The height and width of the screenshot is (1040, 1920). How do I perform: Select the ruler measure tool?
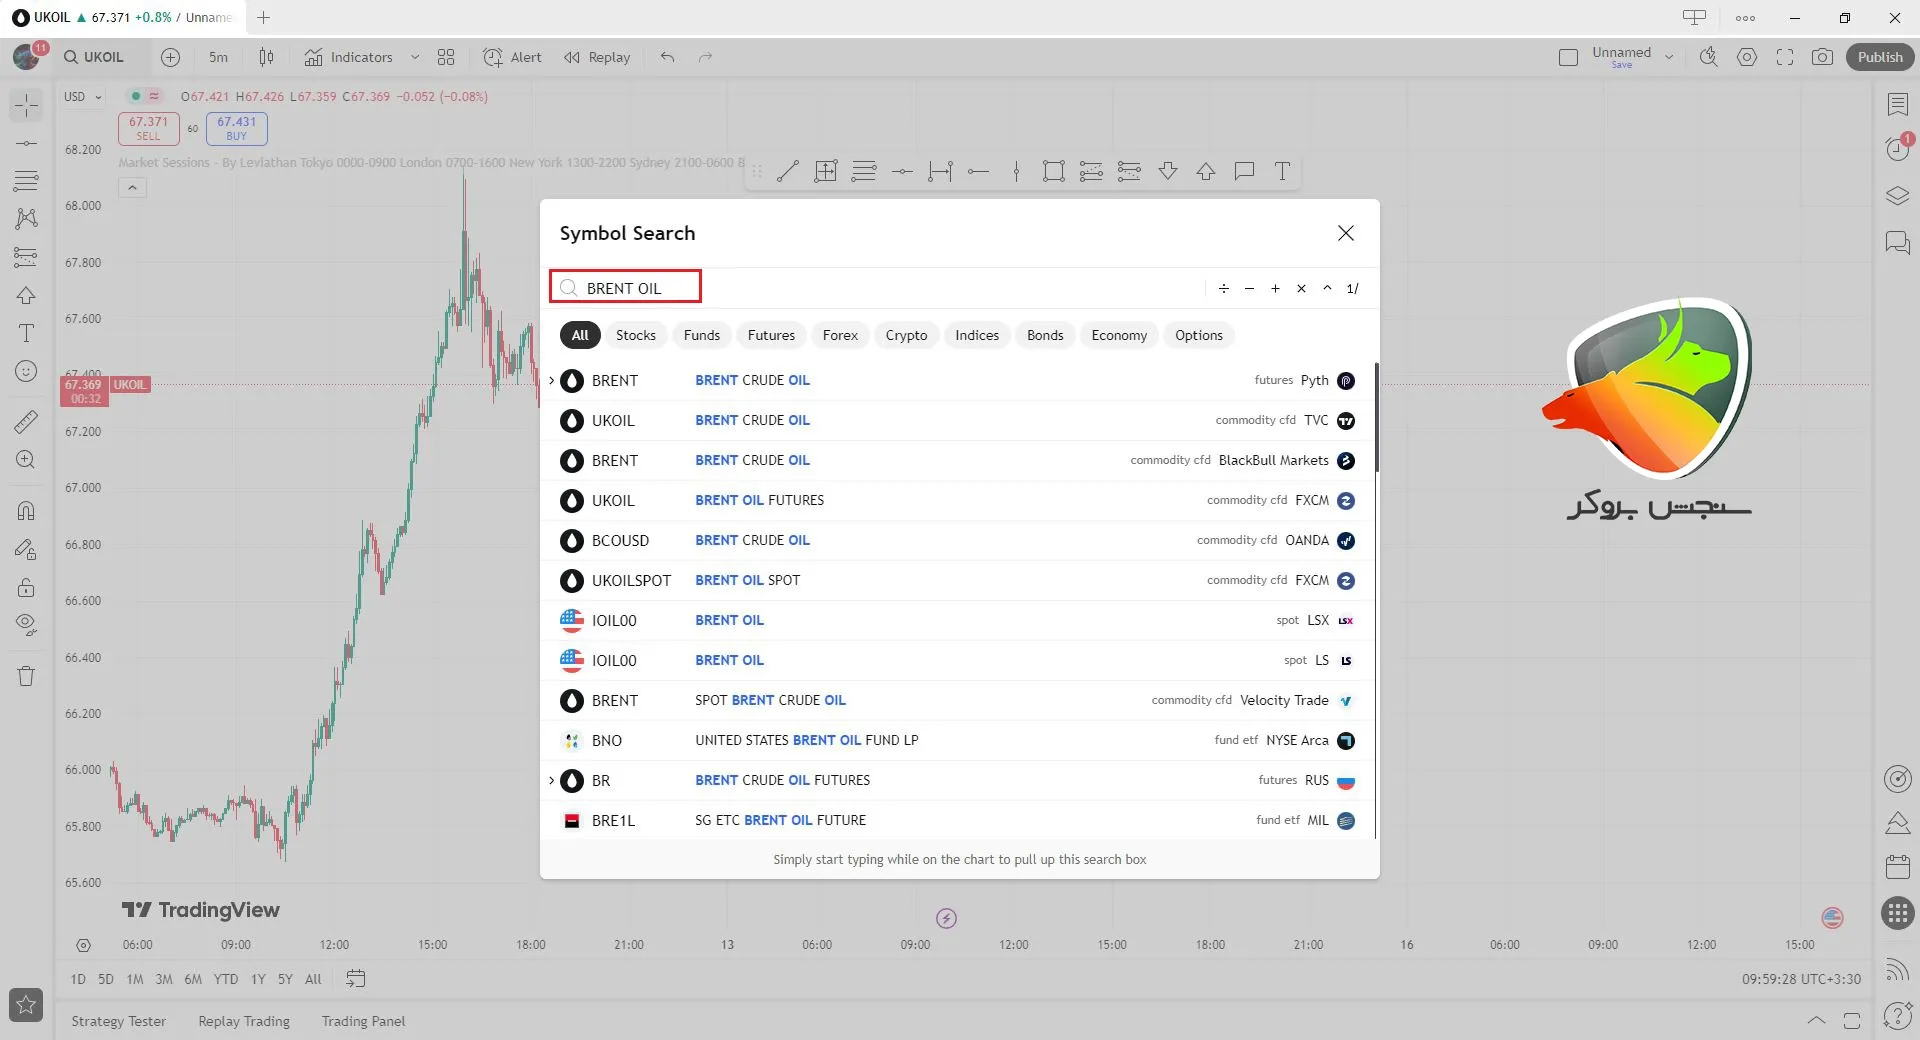26,422
